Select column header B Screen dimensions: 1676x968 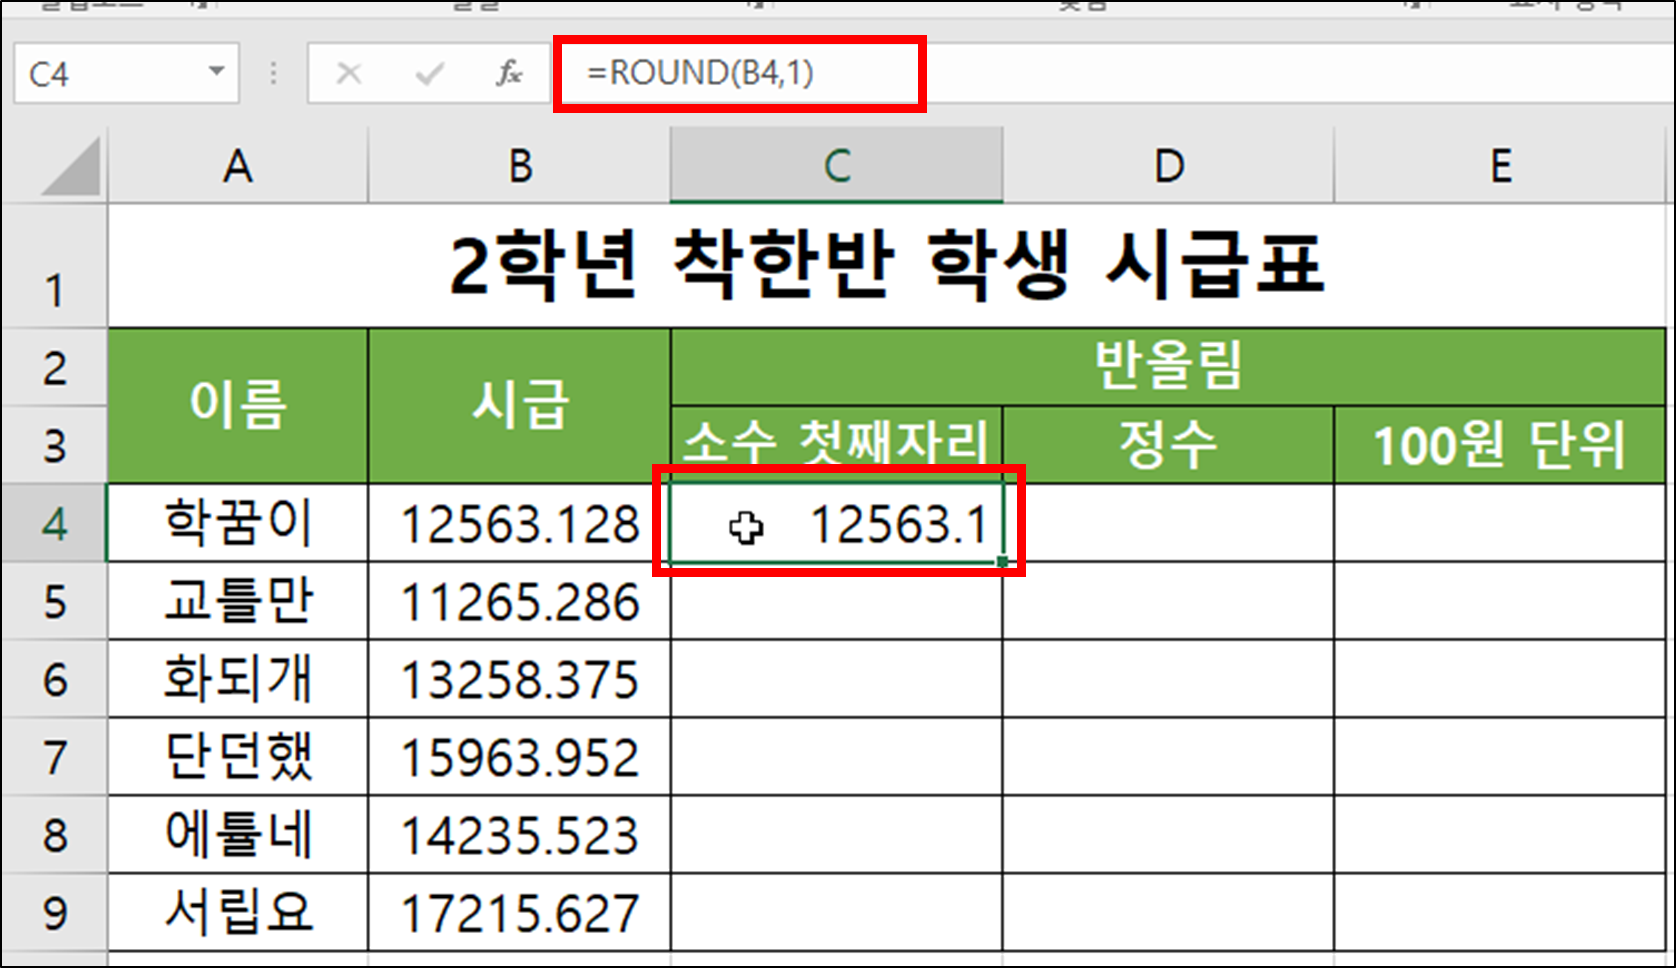(518, 165)
